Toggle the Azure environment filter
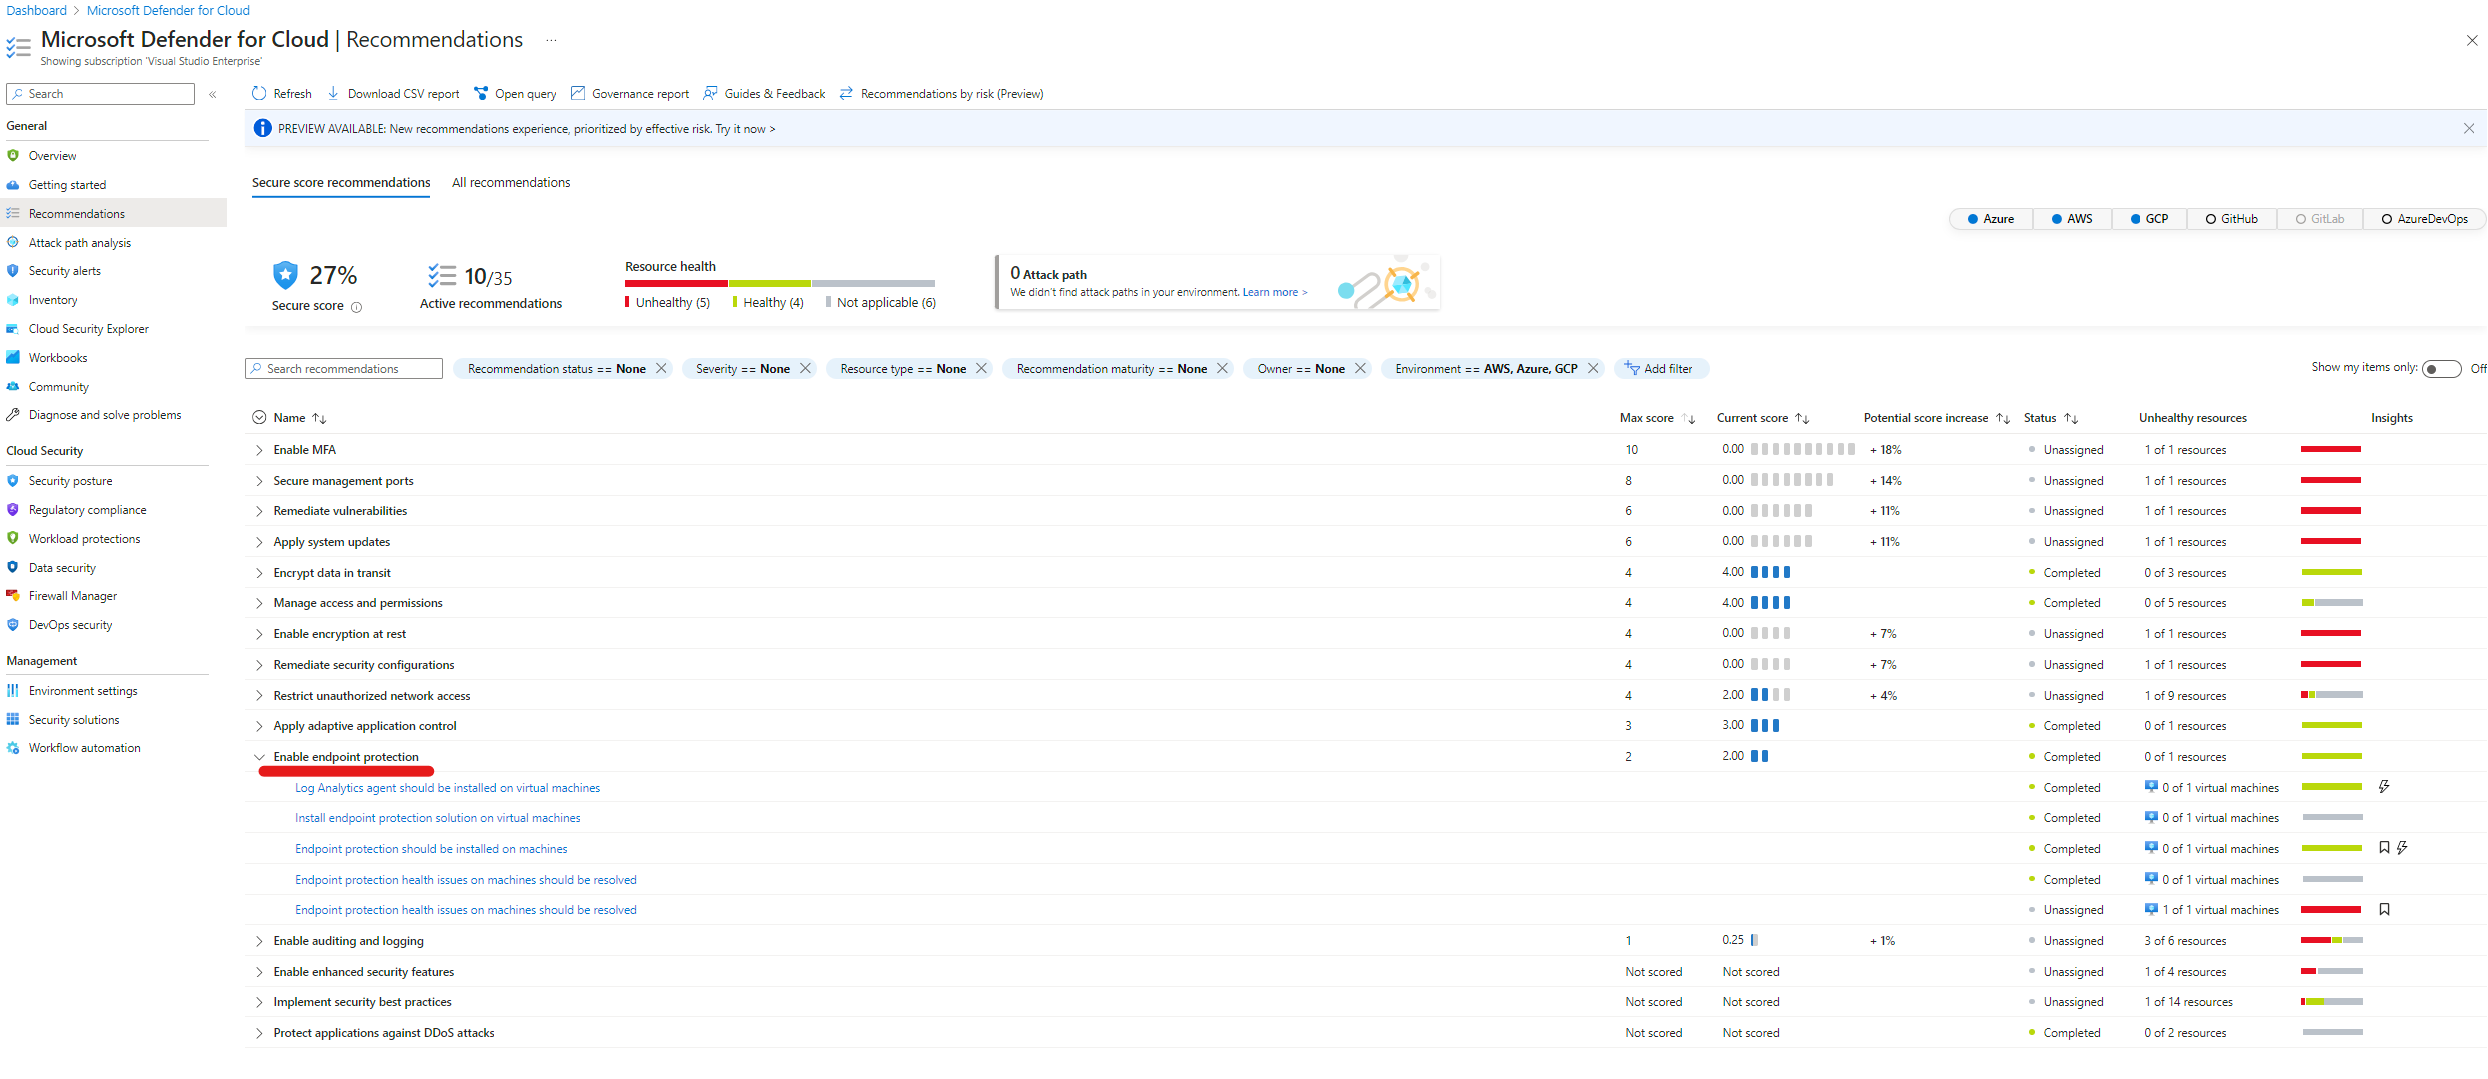The height and width of the screenshot is (1079, 2488). click(1991, 219)
